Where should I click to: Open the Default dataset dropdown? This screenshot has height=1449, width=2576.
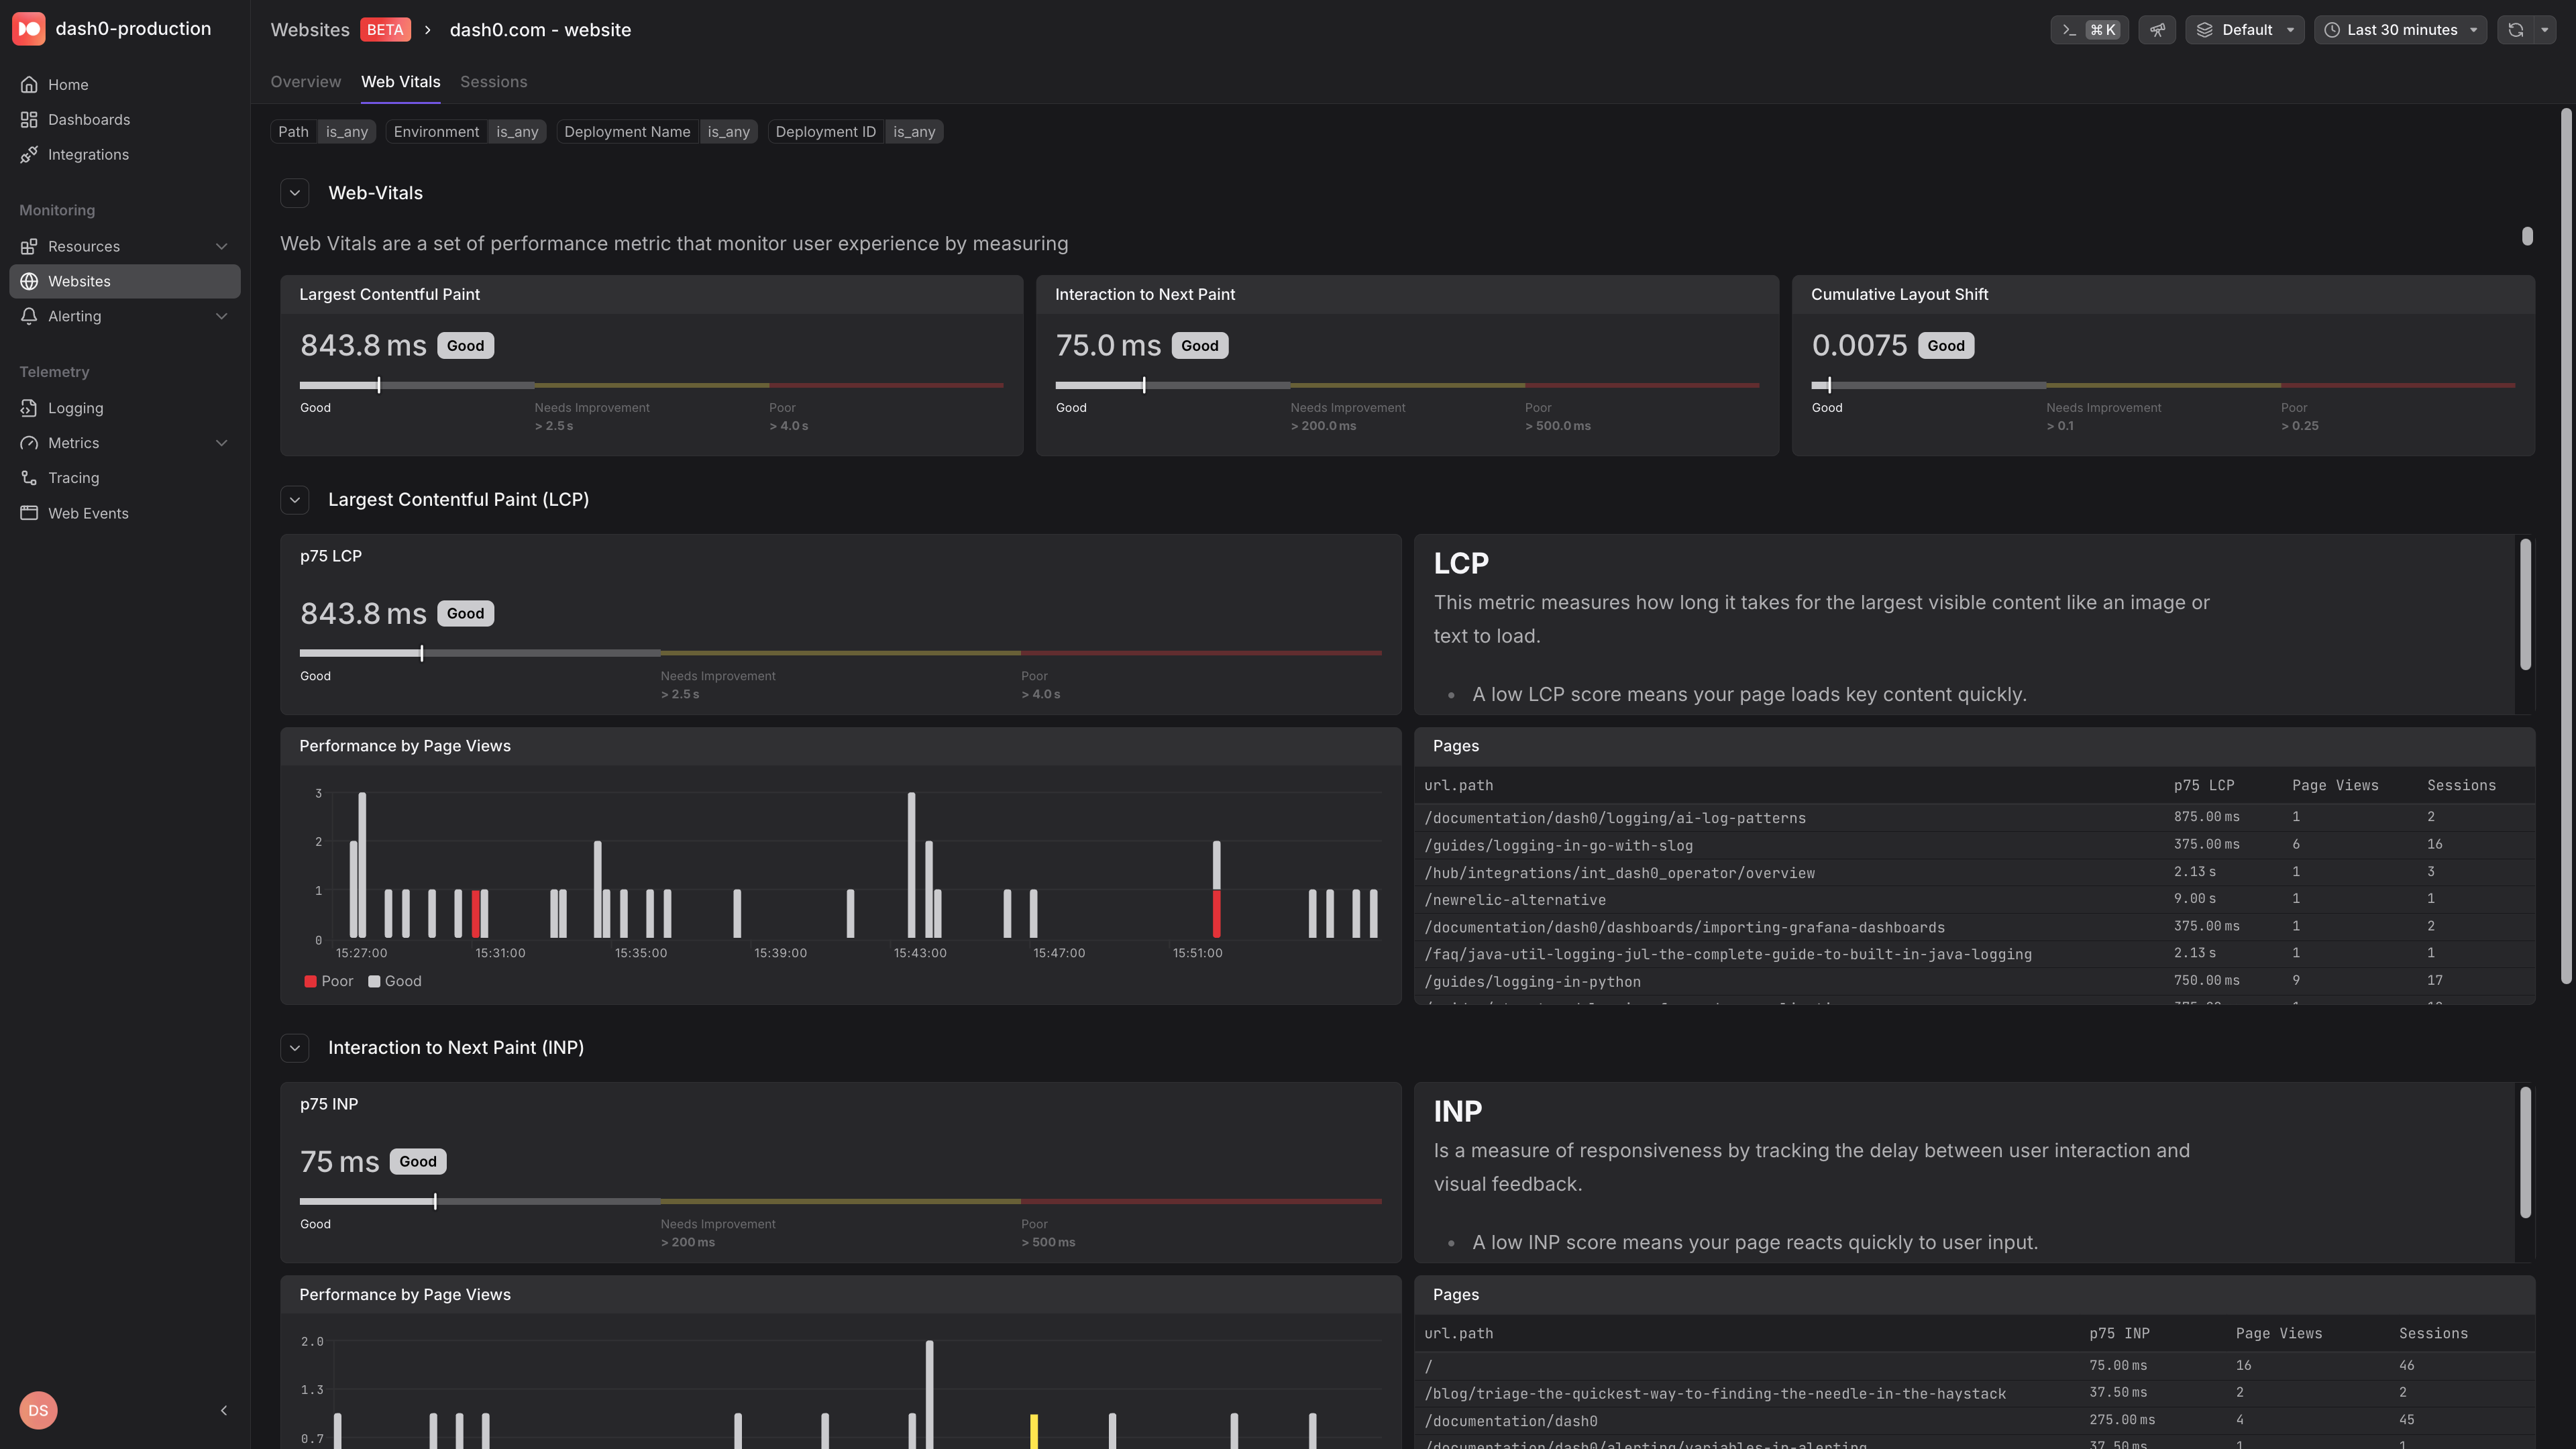click(2245, 30)
